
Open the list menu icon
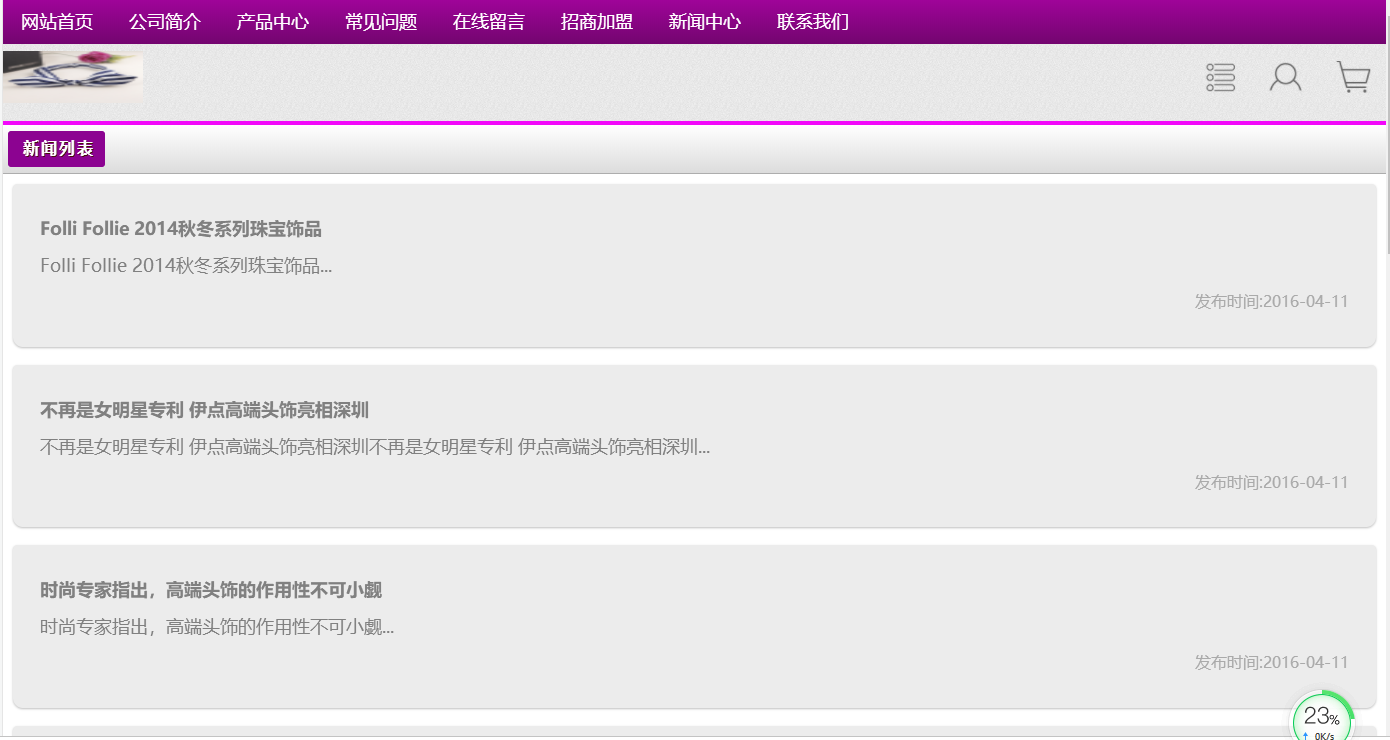[1221, 77]
